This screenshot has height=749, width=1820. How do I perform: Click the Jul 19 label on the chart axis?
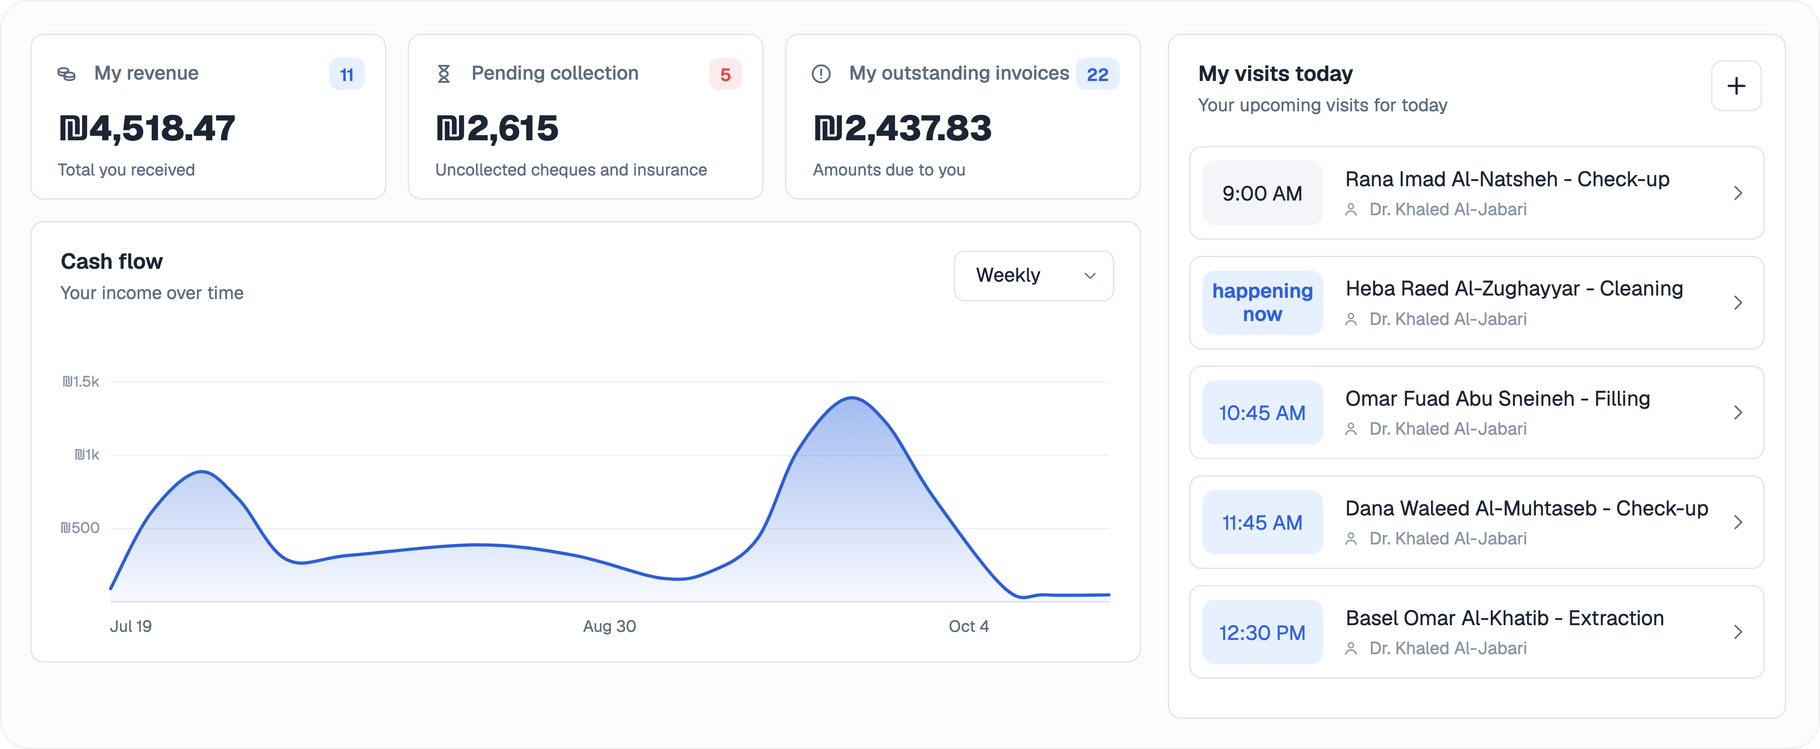point(131,626)
